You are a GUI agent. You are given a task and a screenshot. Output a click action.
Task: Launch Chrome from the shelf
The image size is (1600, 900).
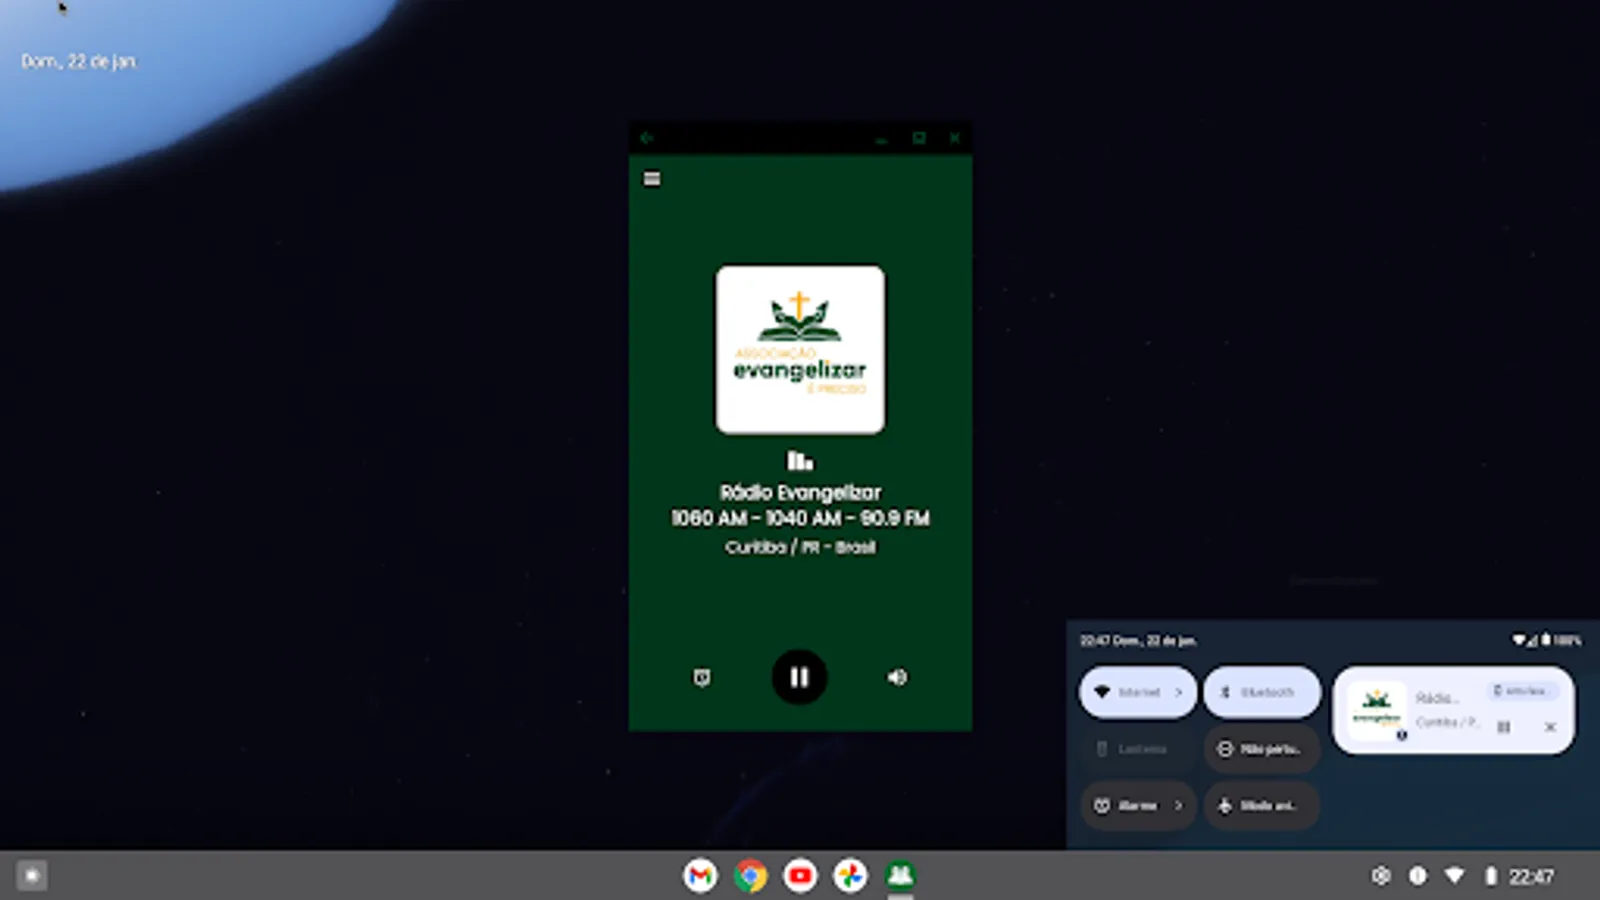point(750,876)
